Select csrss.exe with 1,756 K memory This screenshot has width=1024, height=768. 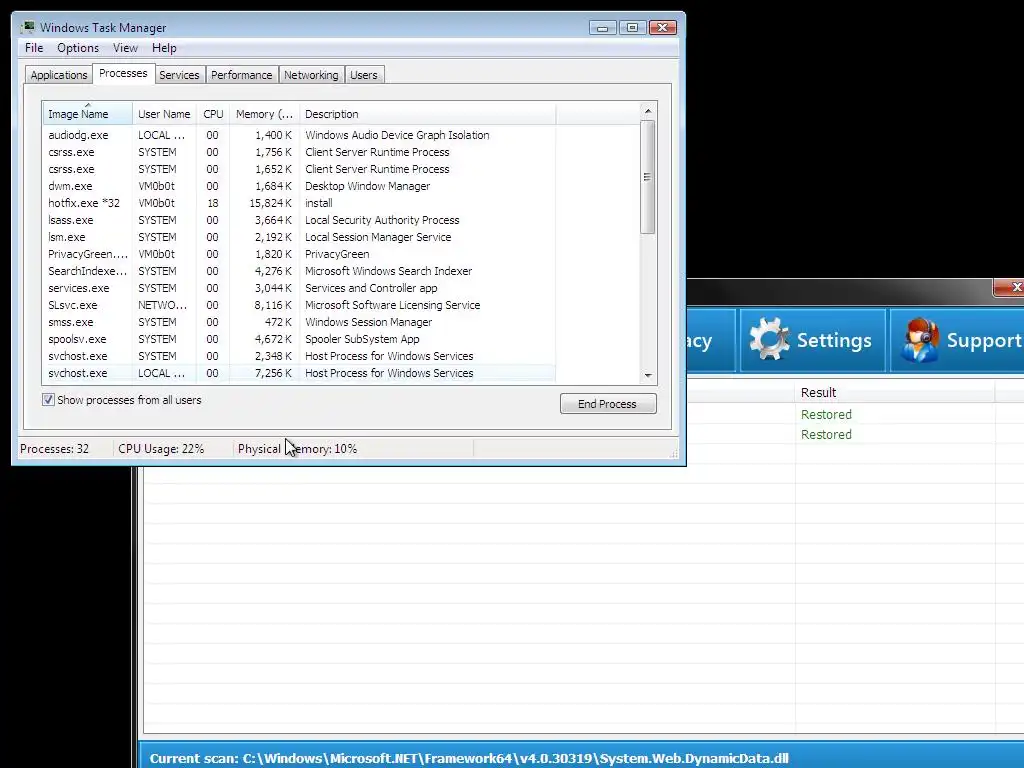(299, 152)
